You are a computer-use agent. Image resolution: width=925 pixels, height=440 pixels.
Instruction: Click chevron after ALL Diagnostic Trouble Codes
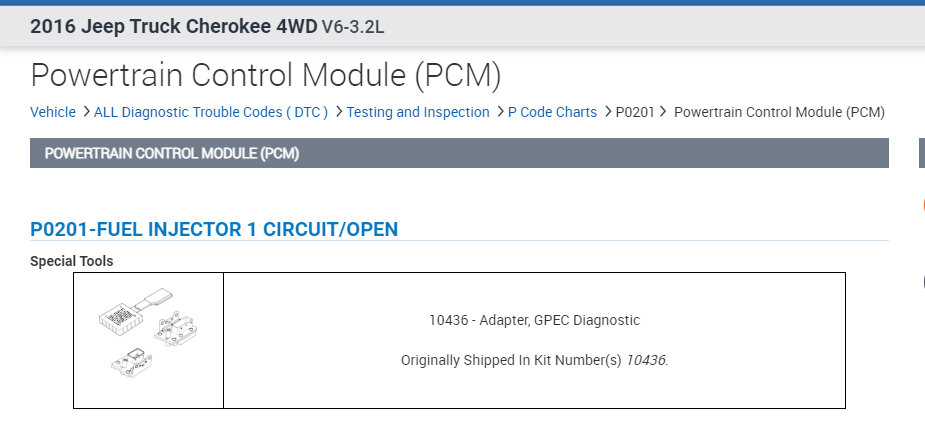click(339, 112)
